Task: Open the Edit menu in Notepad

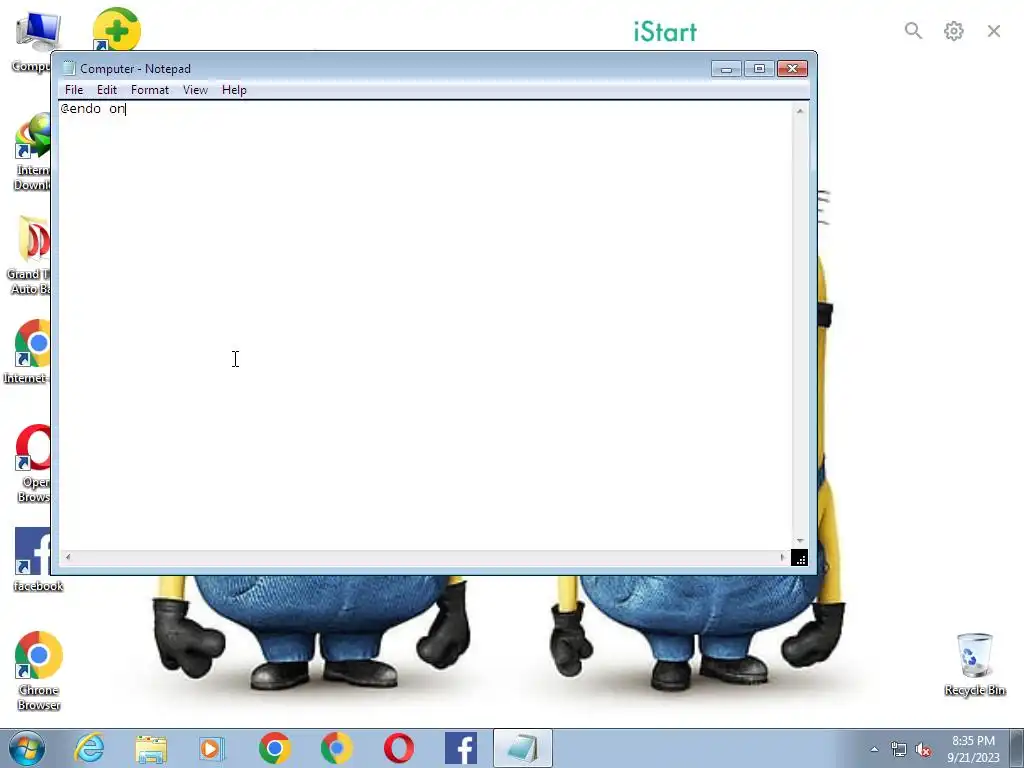Action: click(106, 90)
